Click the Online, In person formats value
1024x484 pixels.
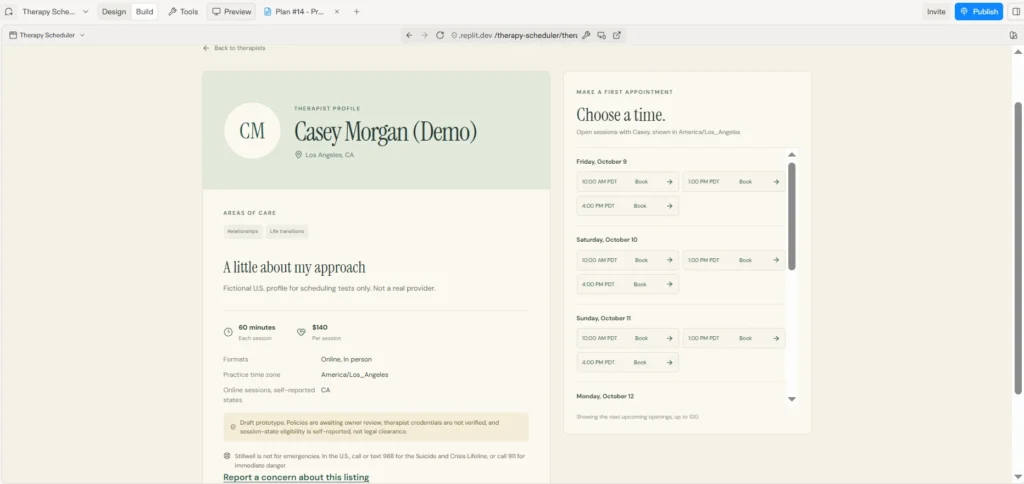[x=346, y=359]
